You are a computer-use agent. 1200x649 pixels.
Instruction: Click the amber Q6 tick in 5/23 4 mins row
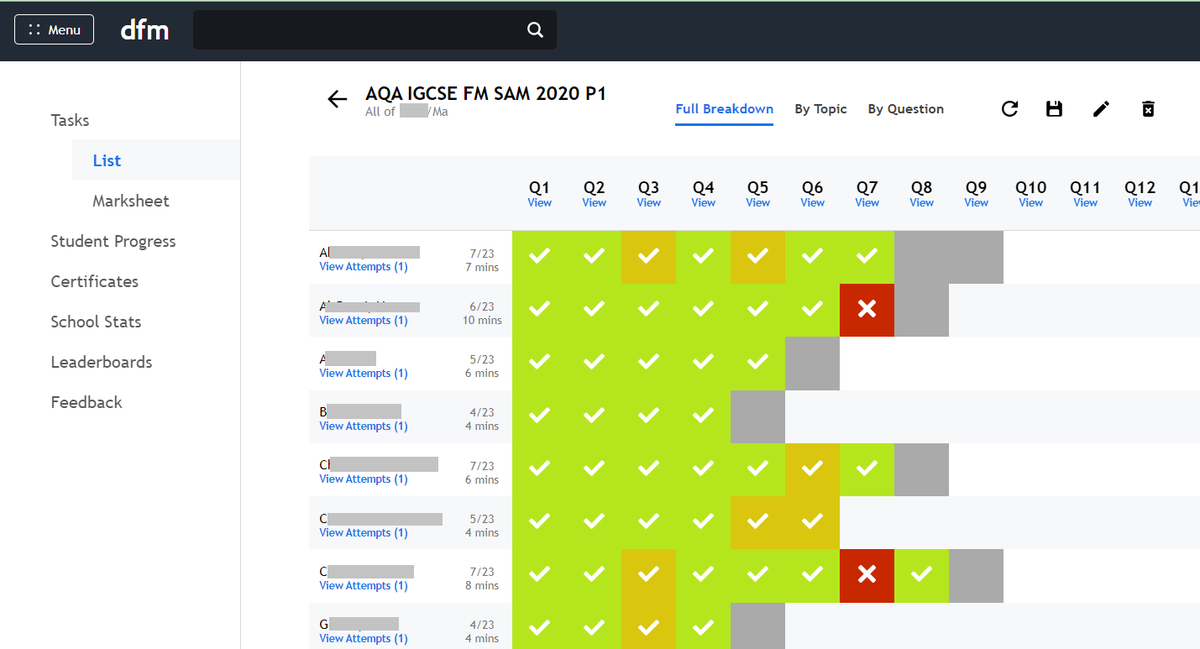pyautogui.click(x=812, y=523)
